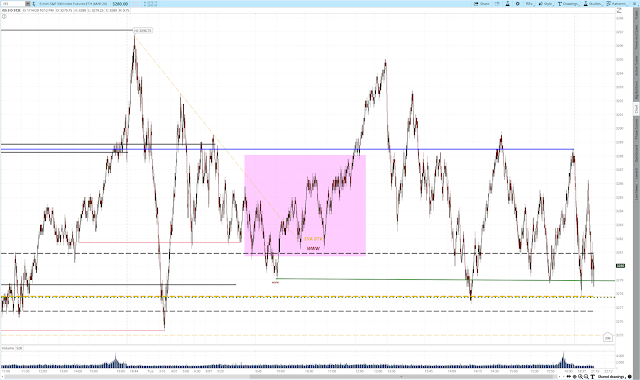The width and height of the screenshot is (640, 380).
Task: Click the Hi price label bubble
Action: click(143, 31)
